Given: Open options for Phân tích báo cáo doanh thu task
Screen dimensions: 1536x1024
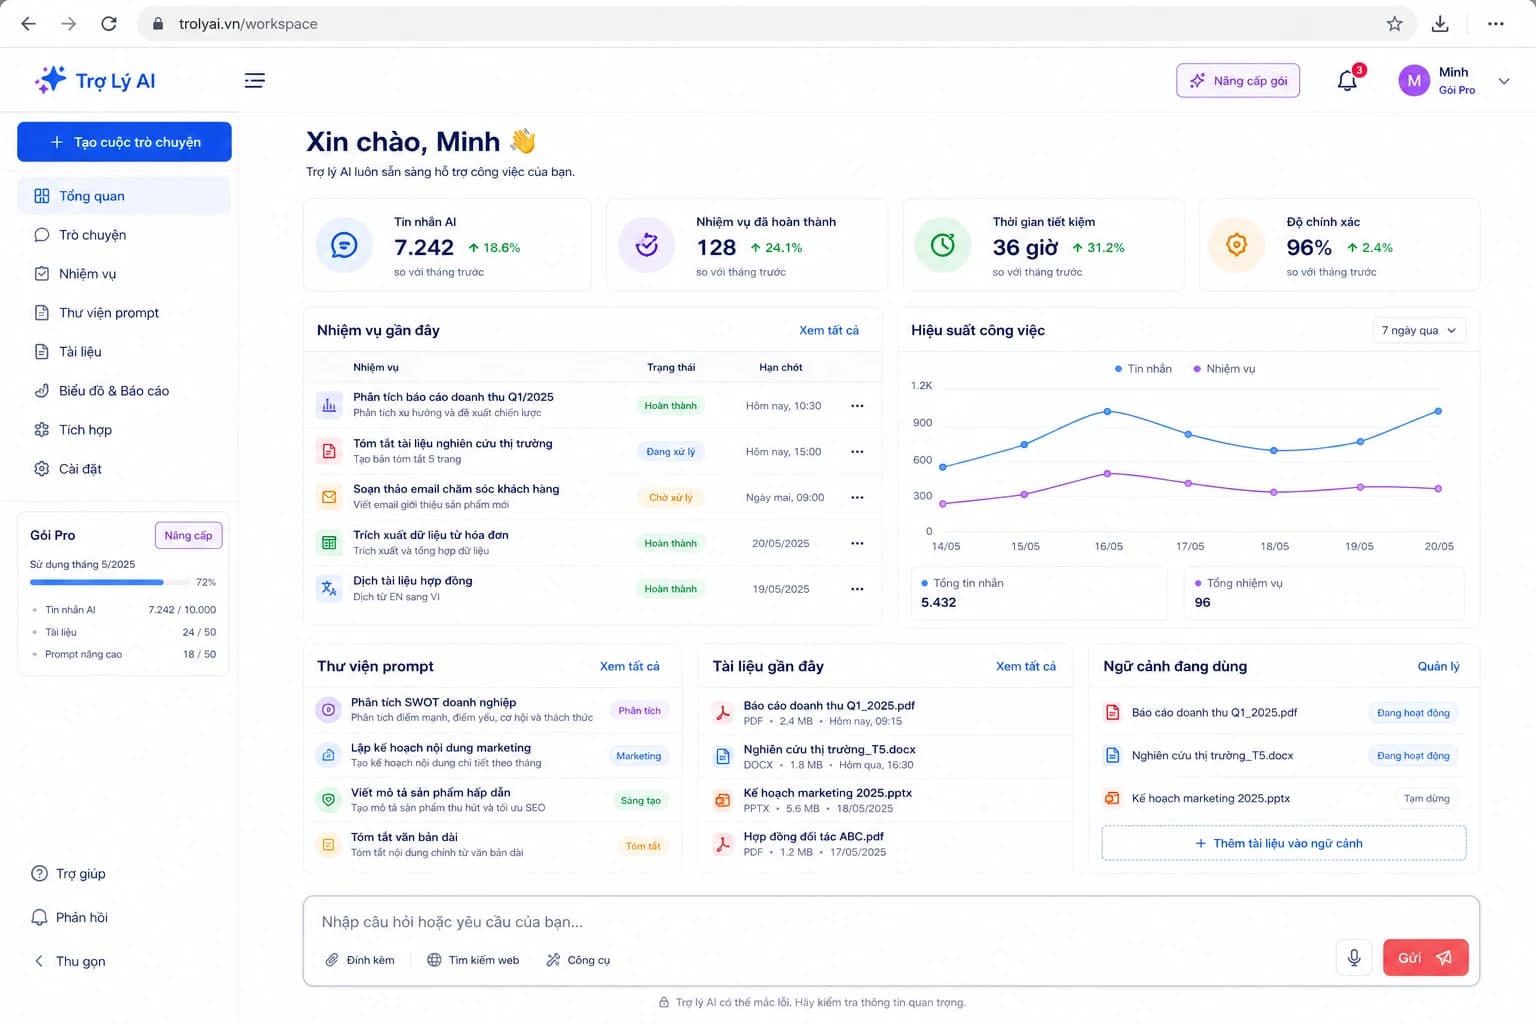Looking at the screenshot, I should [x=857, y=406].
